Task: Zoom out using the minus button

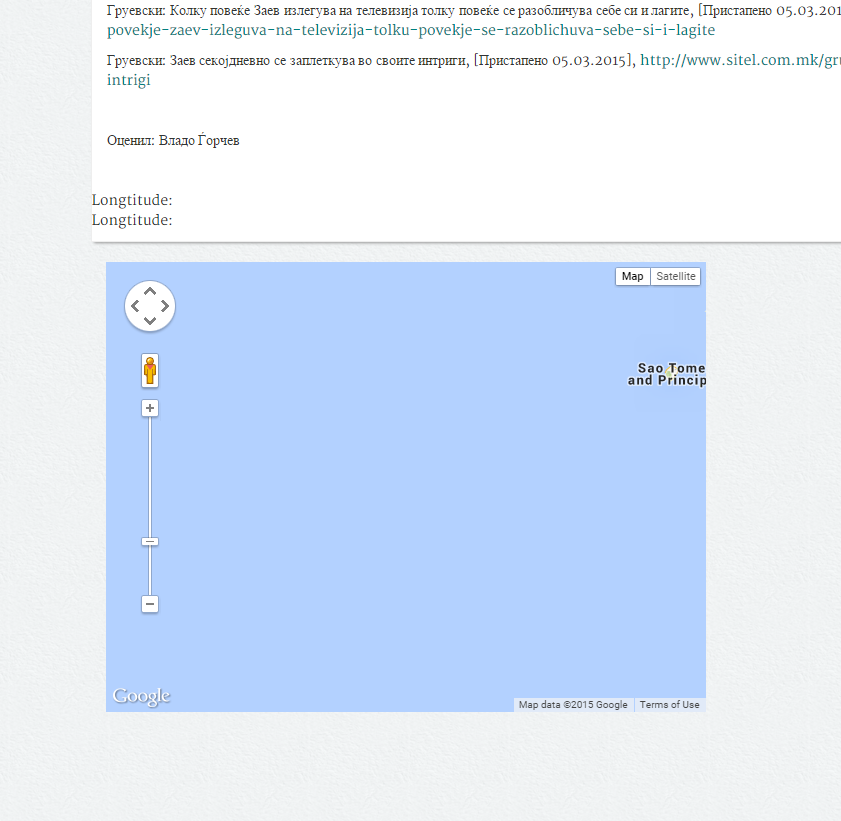Action: point(150,604)
